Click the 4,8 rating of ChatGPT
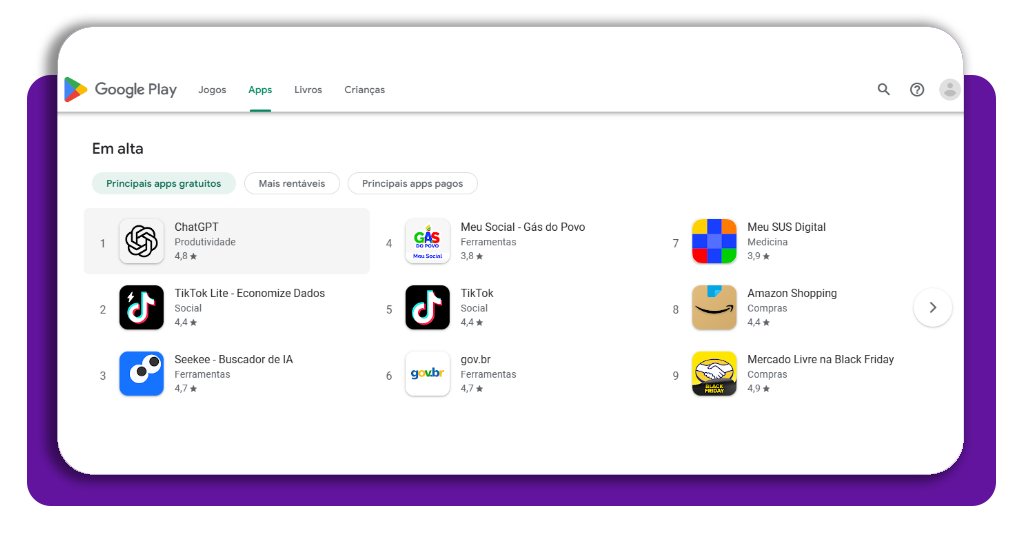This screenshot has height=536, width=1024. pyautogui.click(x=185, y=256)
